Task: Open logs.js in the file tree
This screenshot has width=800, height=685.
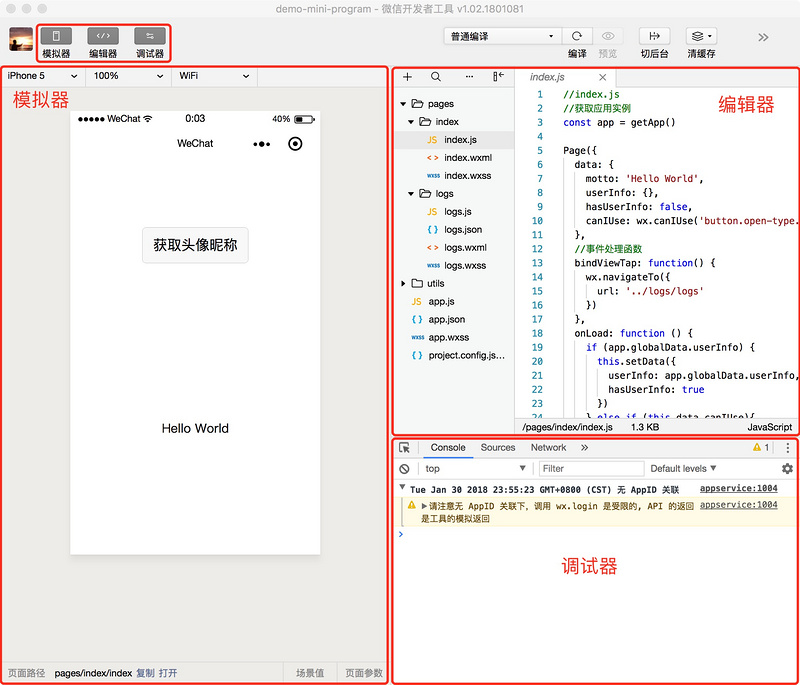Action: (455, 212)
